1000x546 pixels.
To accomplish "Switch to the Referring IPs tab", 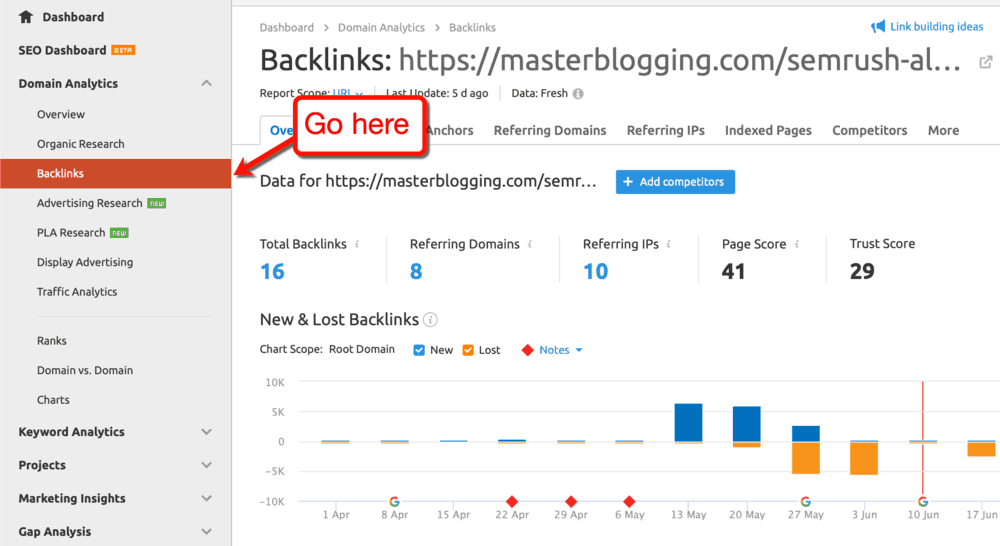I will (x=665, y=131).
